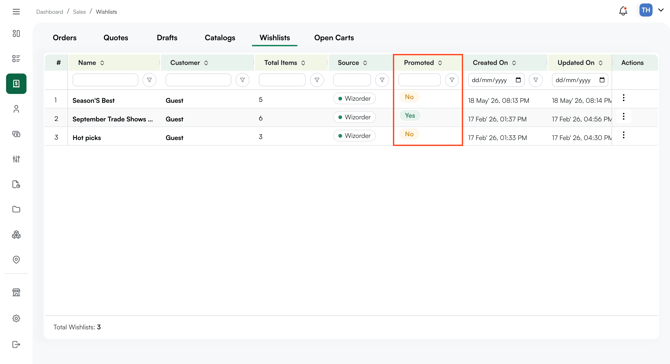Screen dimensions: 670x364
Task: Click the payments coins sidebar icon
Action: click(x=16, y=134)
